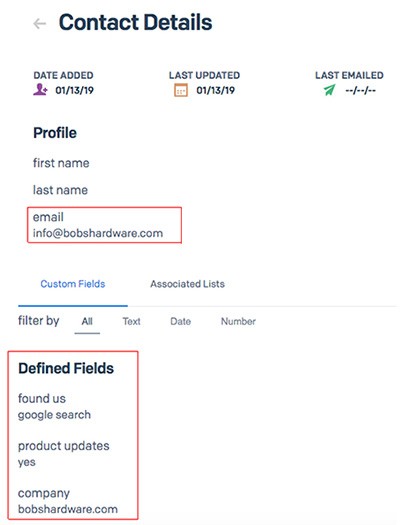Open the Associated Lists tab
This screenshot has height=525, width=400.
[187, 284]
